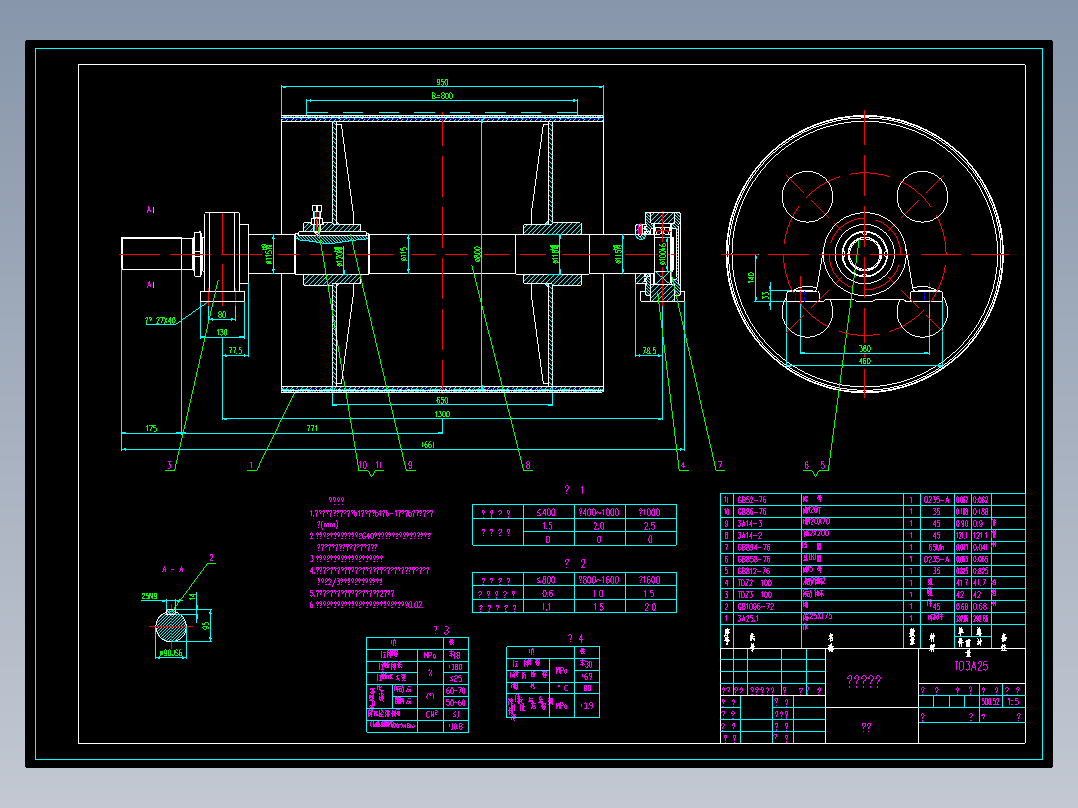Select the 1300 dimension text

tap(442, 414)
